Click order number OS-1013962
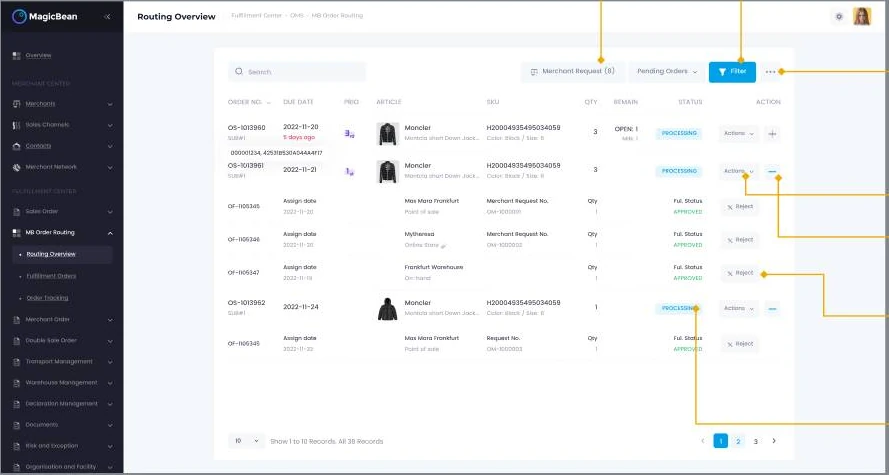889x475 pixels. (247, 303)
